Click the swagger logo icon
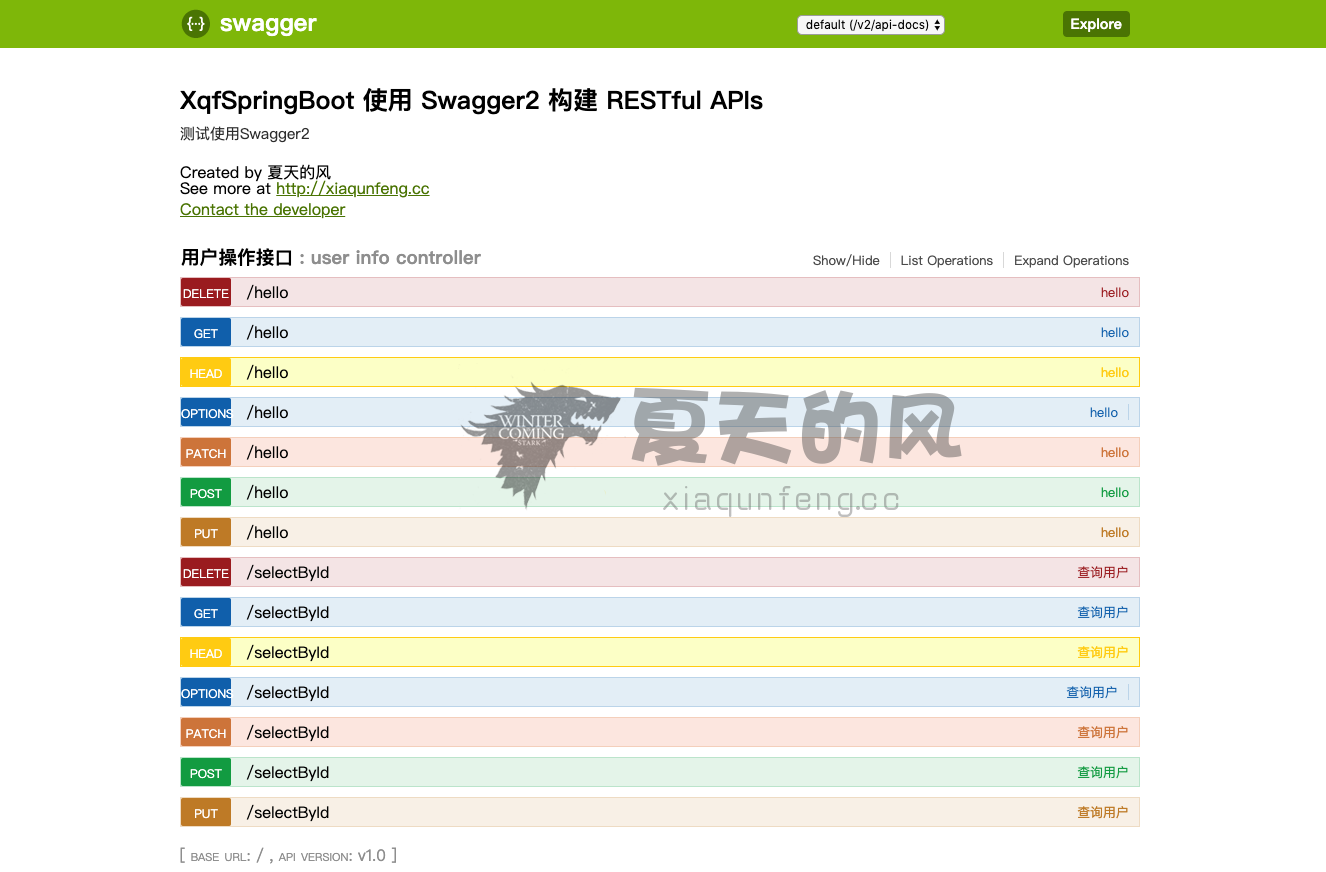Image resolution: width=1326 pixels, height=872 pixels. click(196, 24)
